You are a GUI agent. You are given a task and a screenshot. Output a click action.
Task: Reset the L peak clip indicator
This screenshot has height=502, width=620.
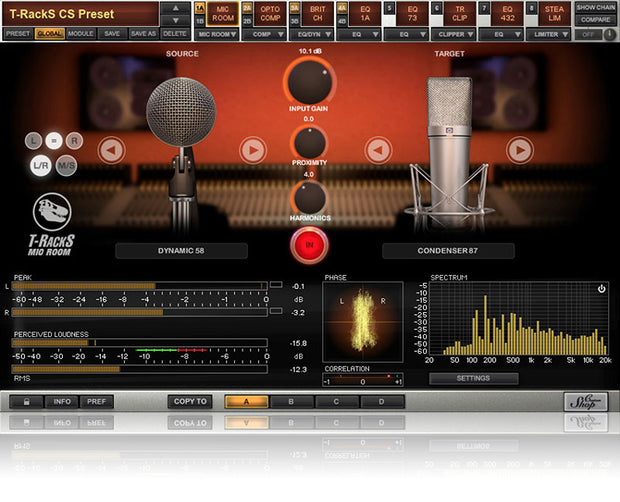point(276,285)
